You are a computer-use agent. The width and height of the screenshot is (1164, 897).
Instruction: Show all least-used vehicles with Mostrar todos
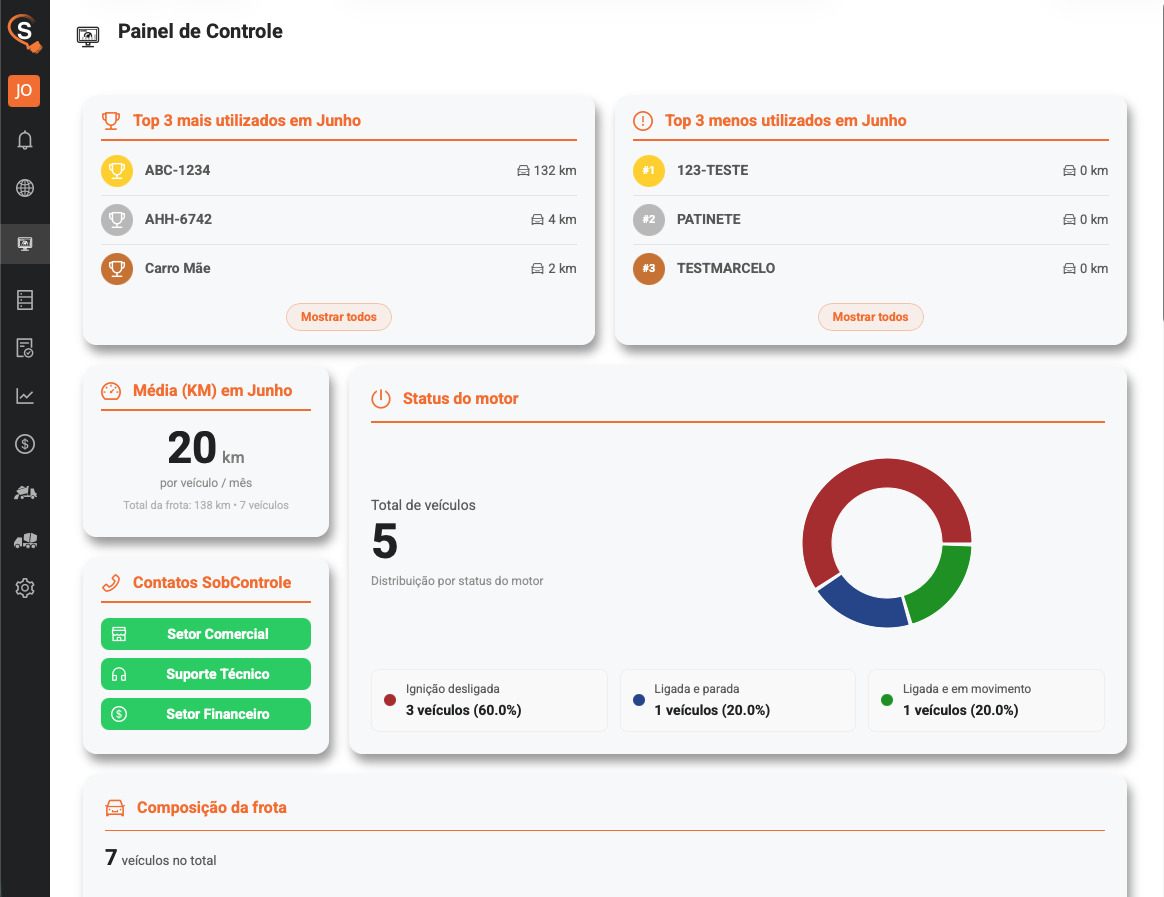(x=870, y=317)
